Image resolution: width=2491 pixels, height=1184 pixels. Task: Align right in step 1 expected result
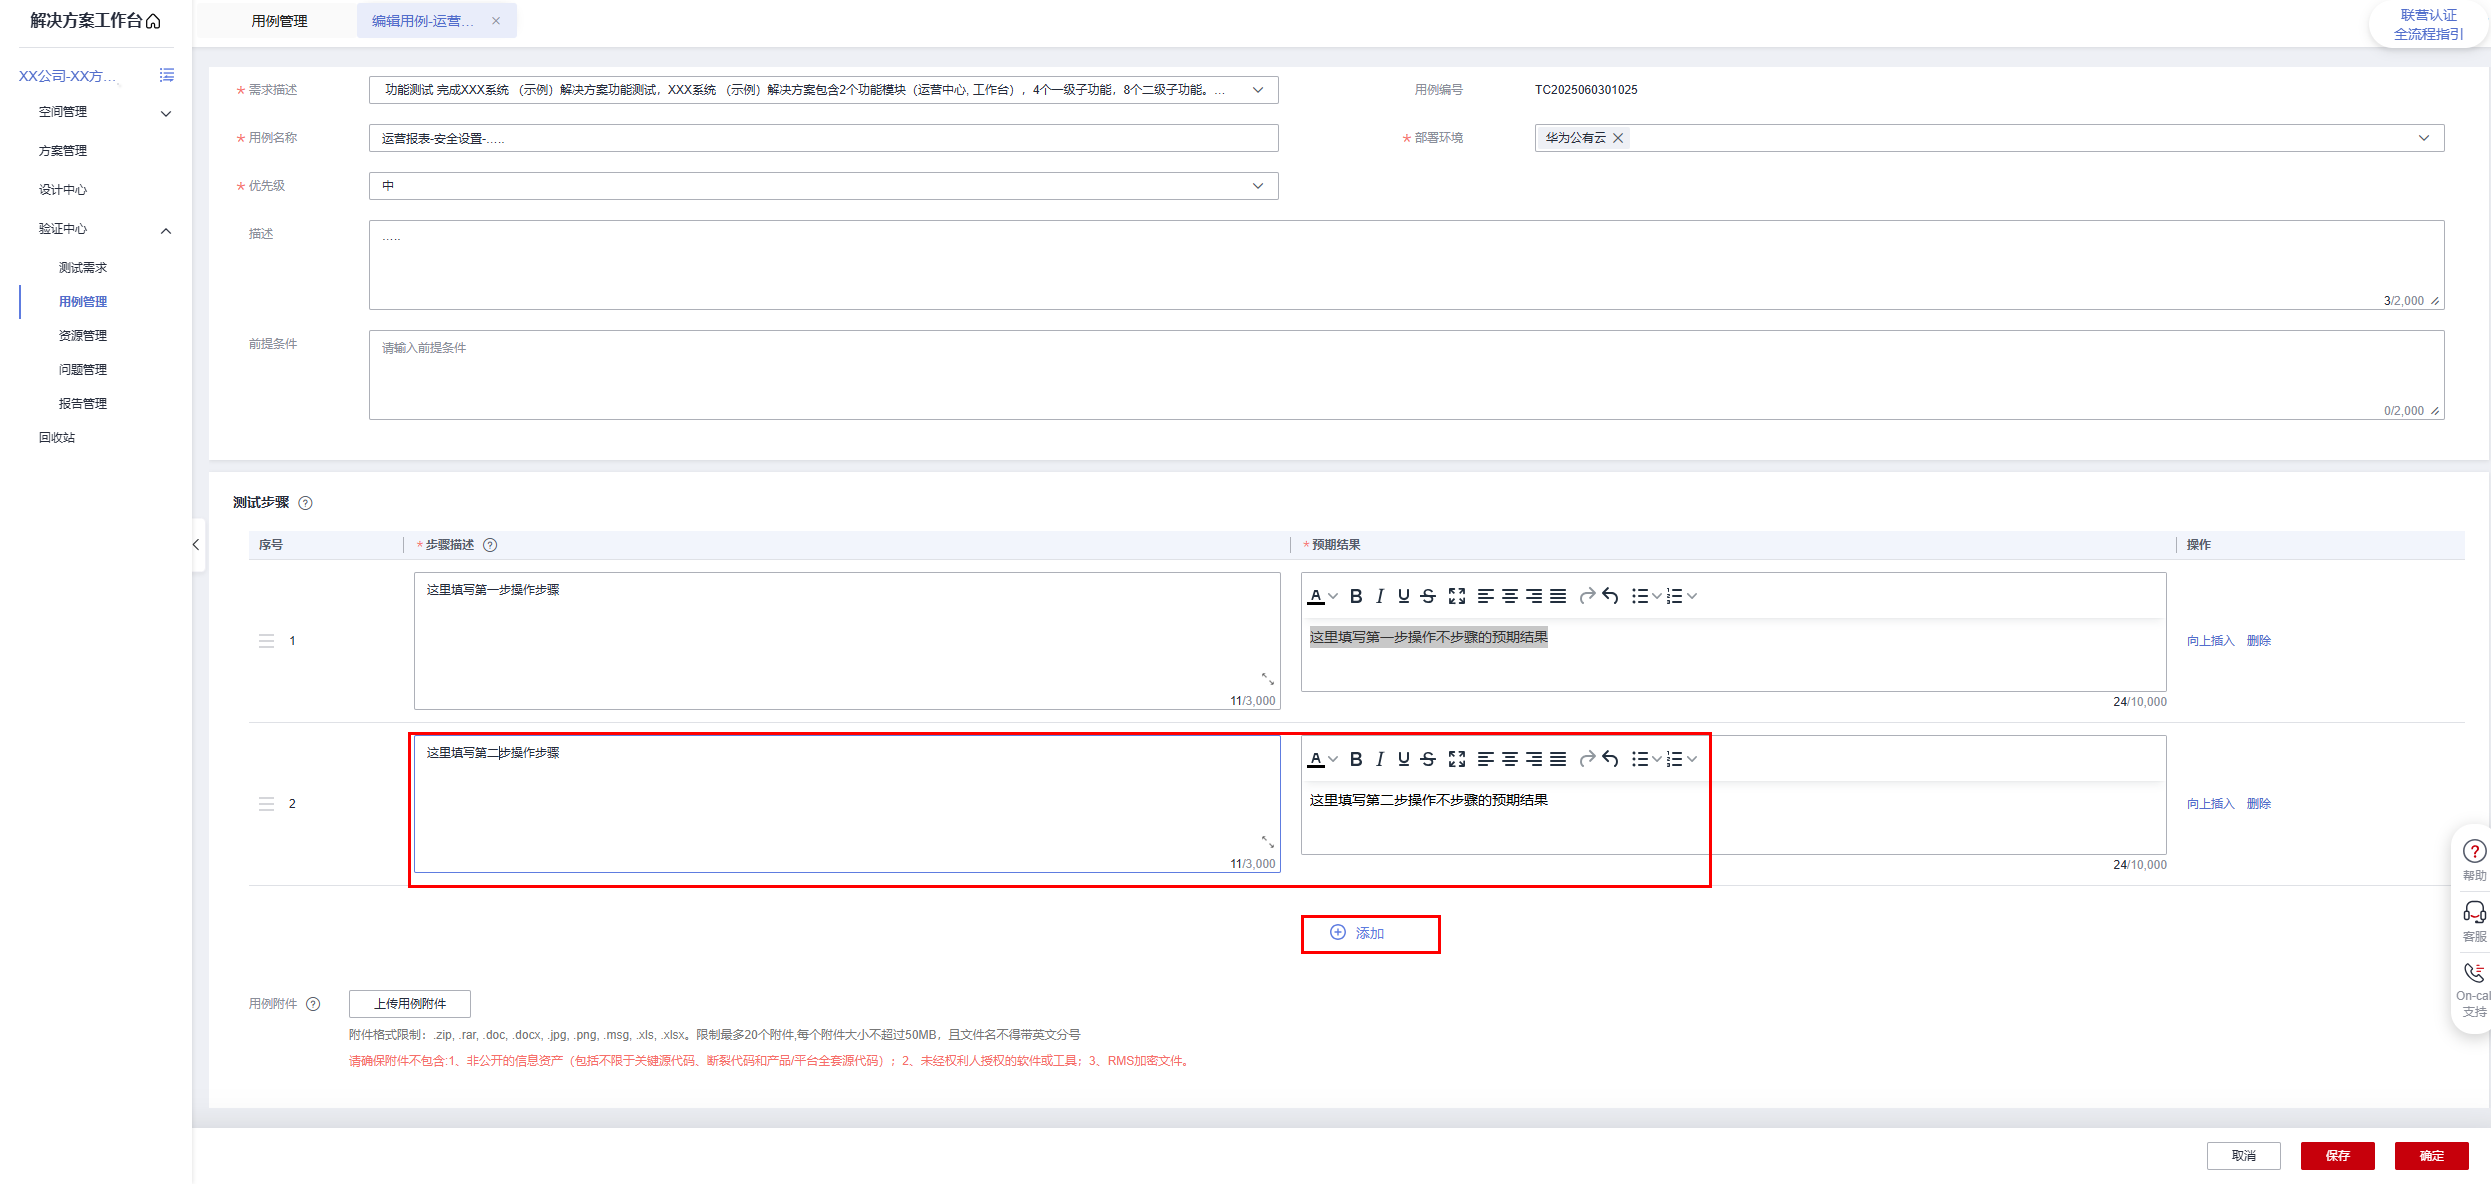[1534, 596]
